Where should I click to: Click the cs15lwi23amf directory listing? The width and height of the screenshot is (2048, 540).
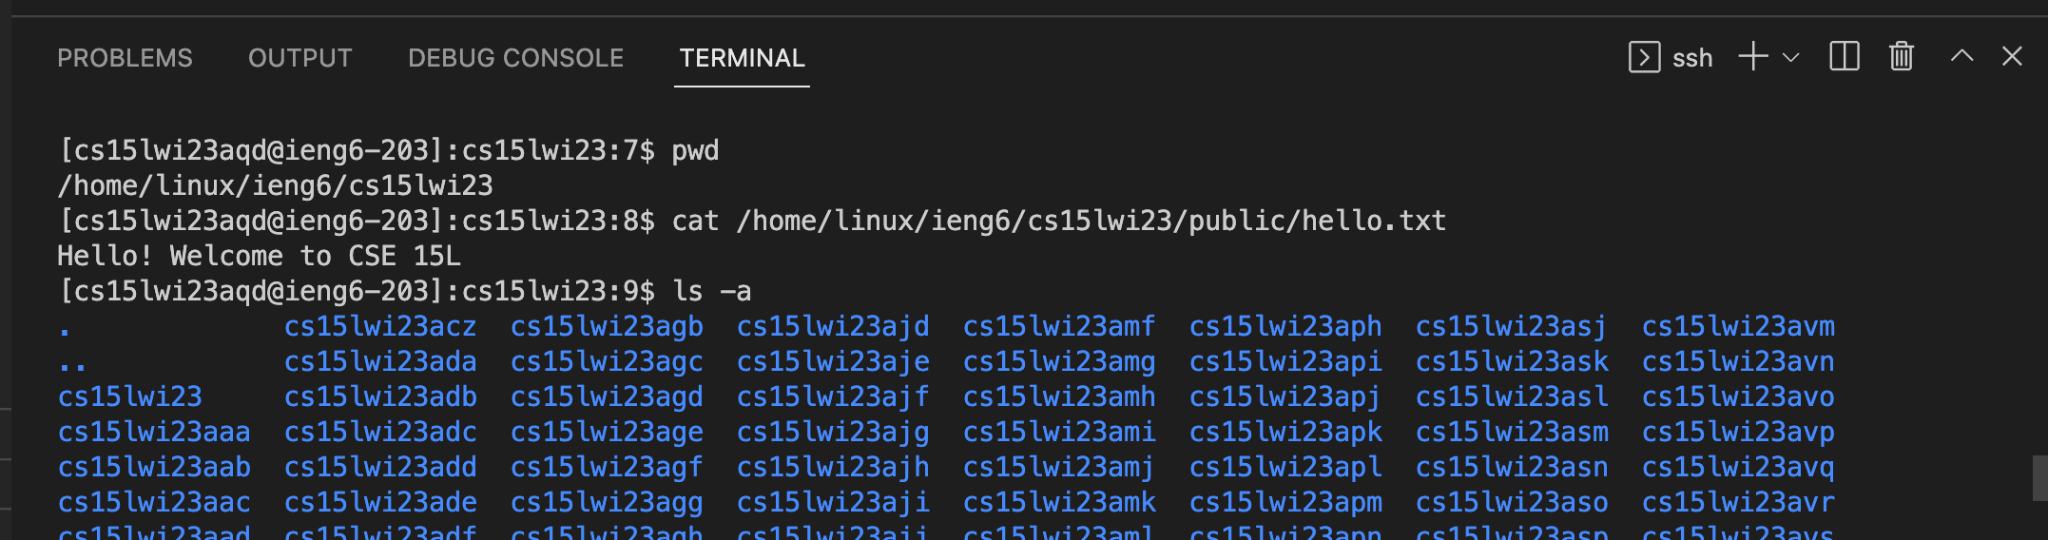click(x=1059, y=327)
